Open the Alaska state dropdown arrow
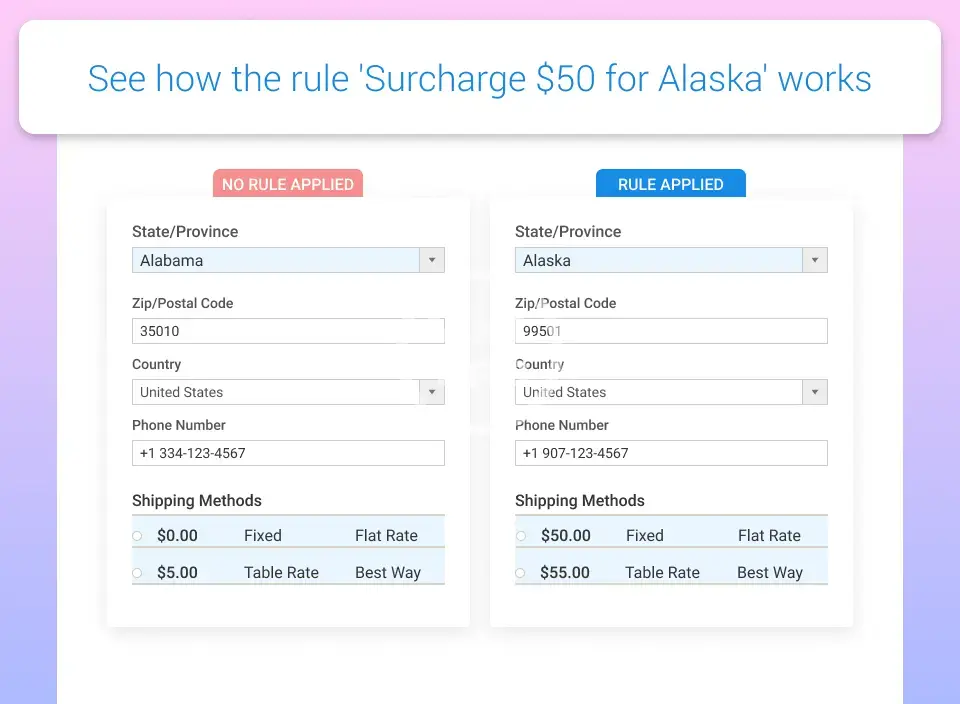Viewport: 960px width, 704px height. click(x=815, y=260)
